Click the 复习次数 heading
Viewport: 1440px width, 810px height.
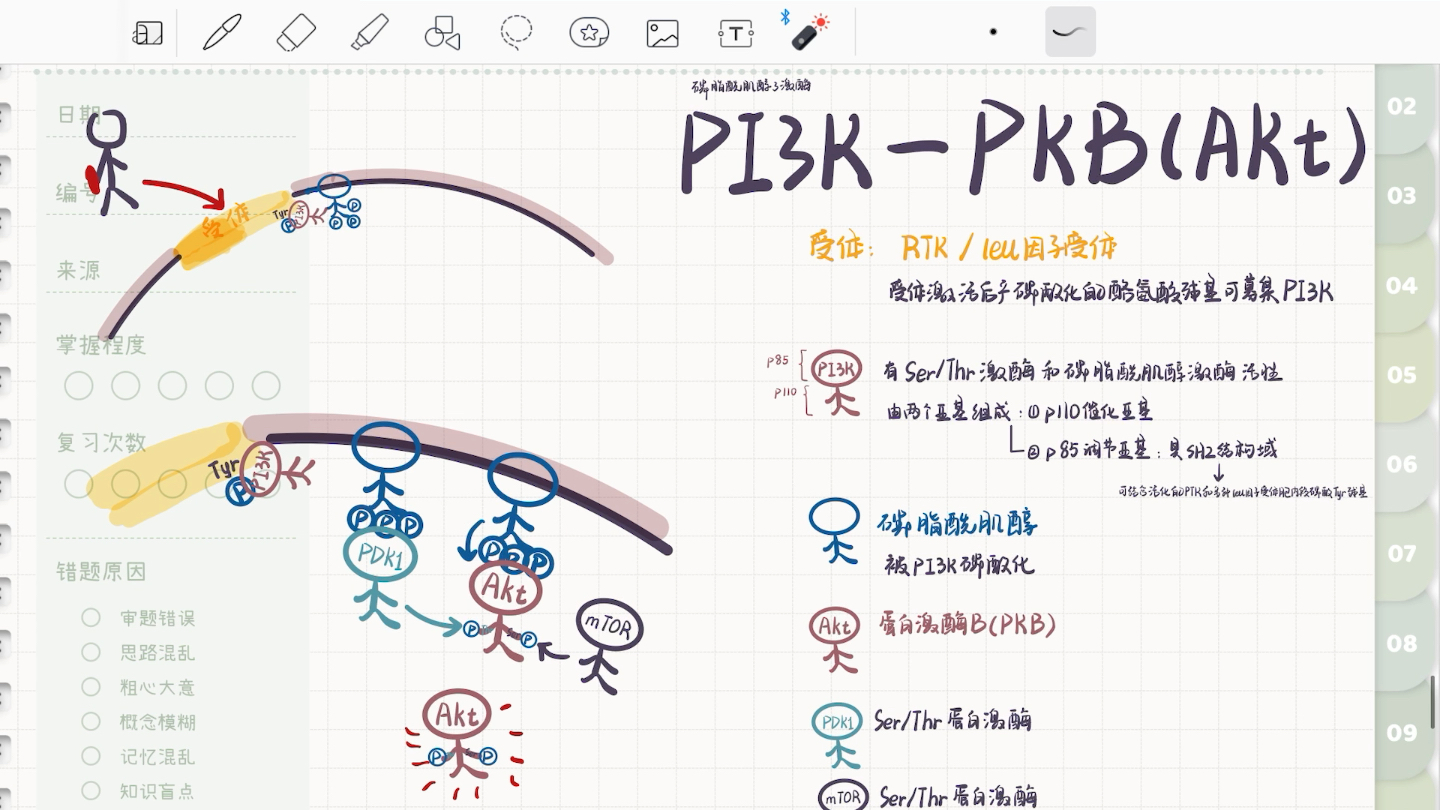tap(101, 442)
